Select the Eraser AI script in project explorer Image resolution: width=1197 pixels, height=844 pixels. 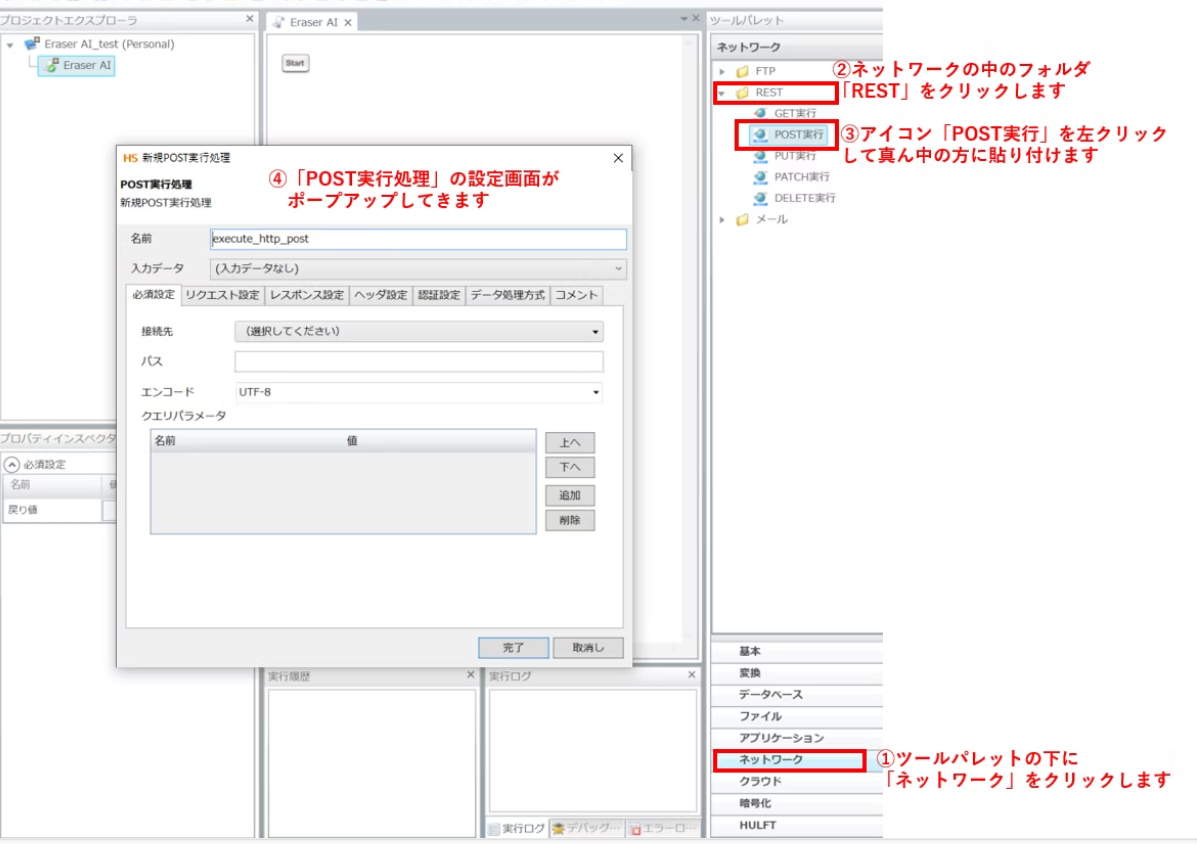tap(77, 66)
